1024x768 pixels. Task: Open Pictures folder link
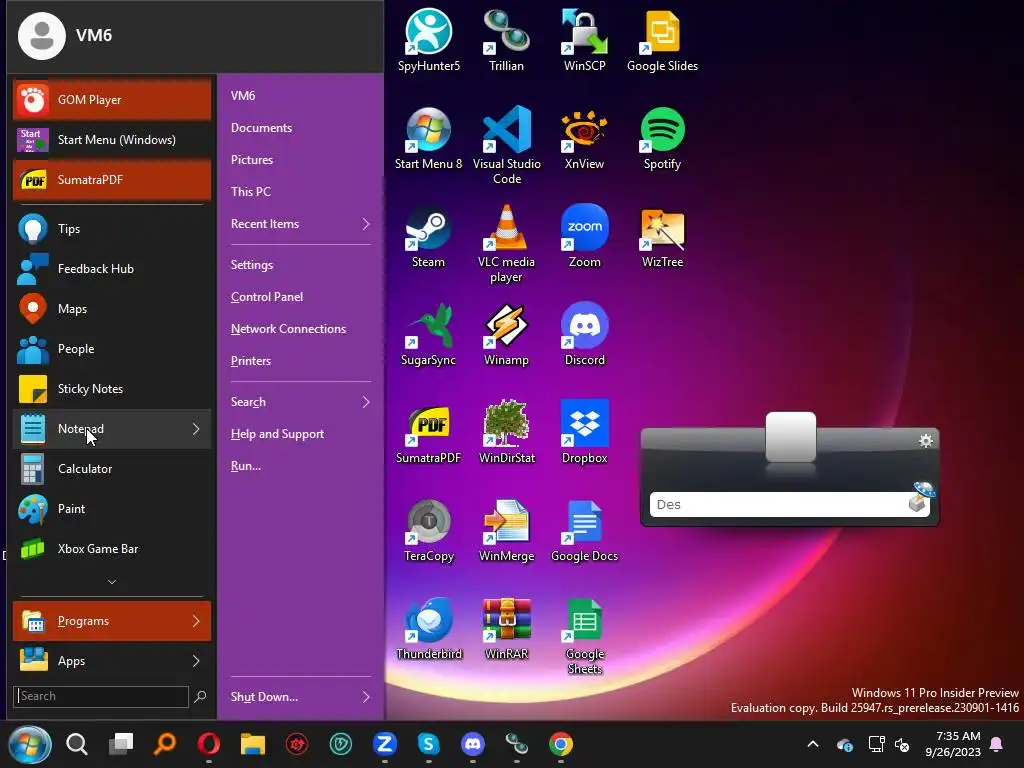coord(251,159)
